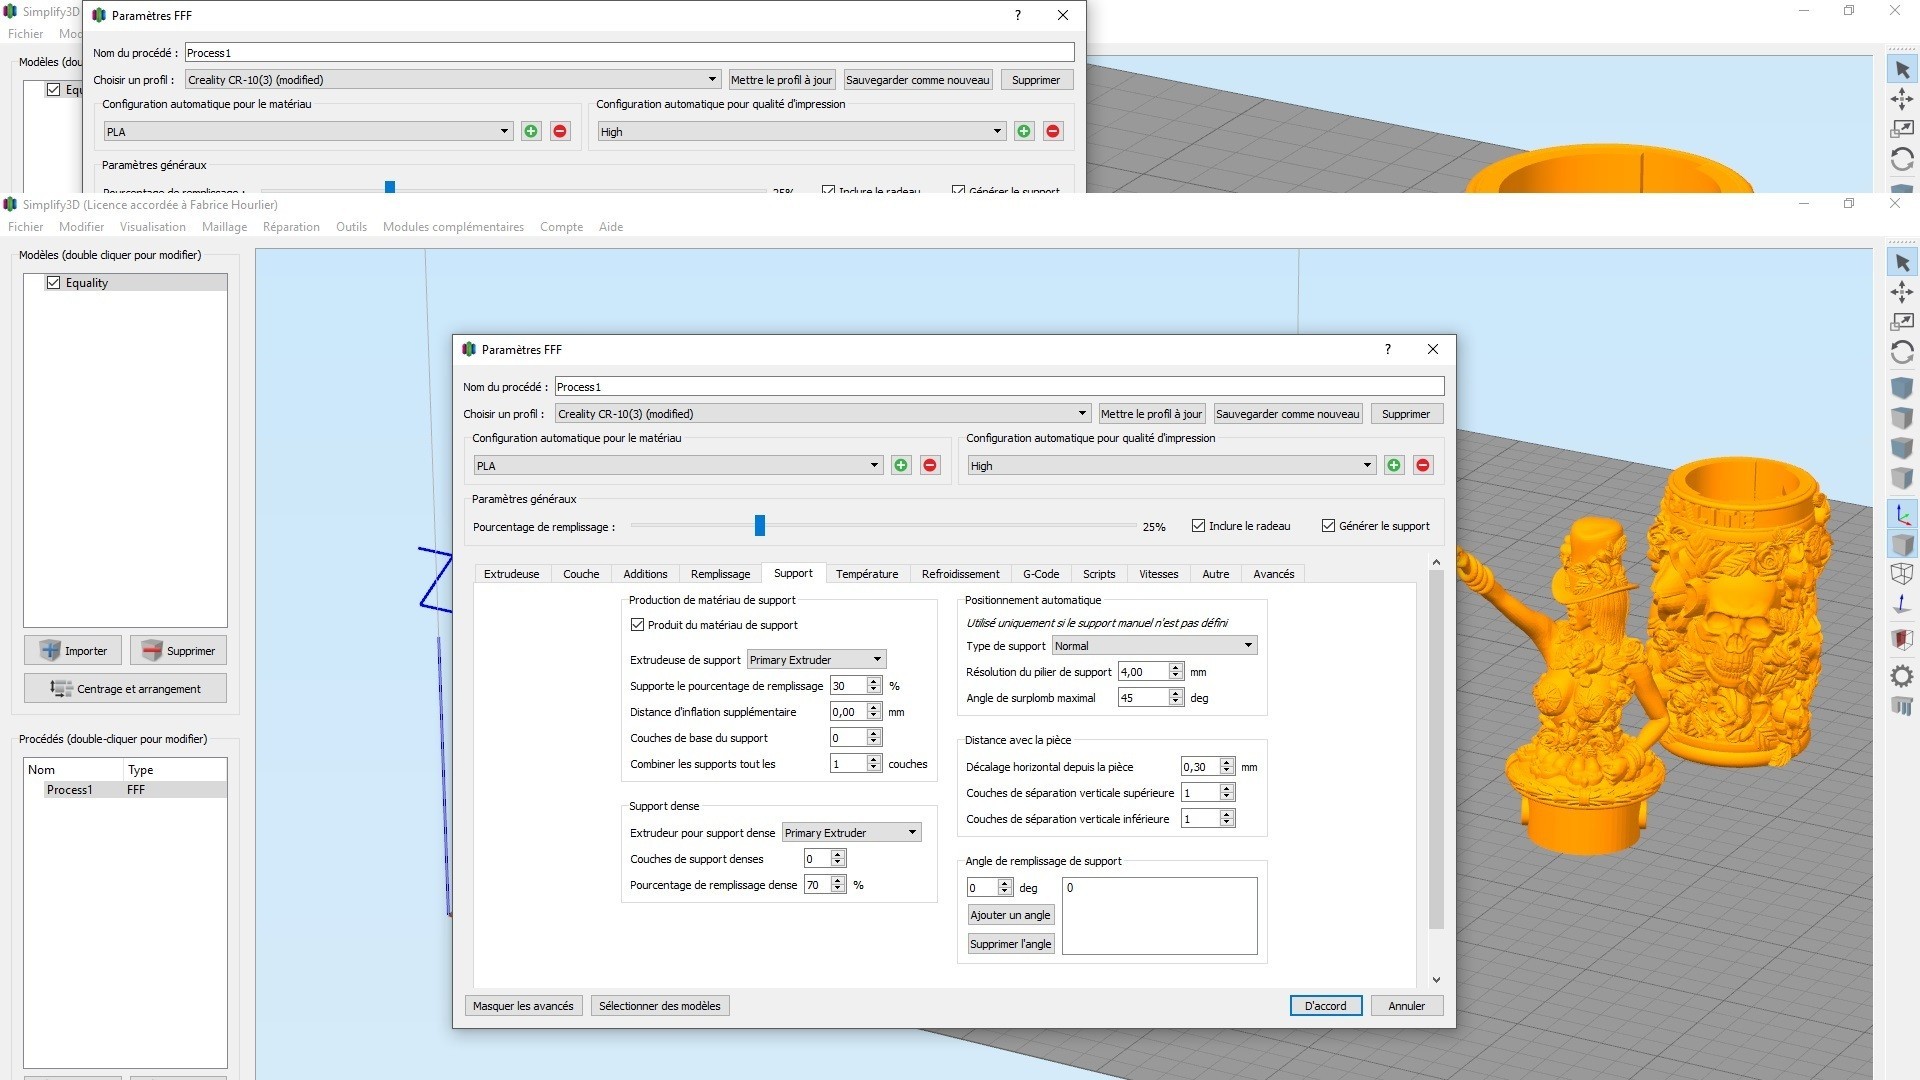Activate the move/translate model tool
Image resolution: width=1920 pixels, height=1080 pixels.
pos(1902,292)
